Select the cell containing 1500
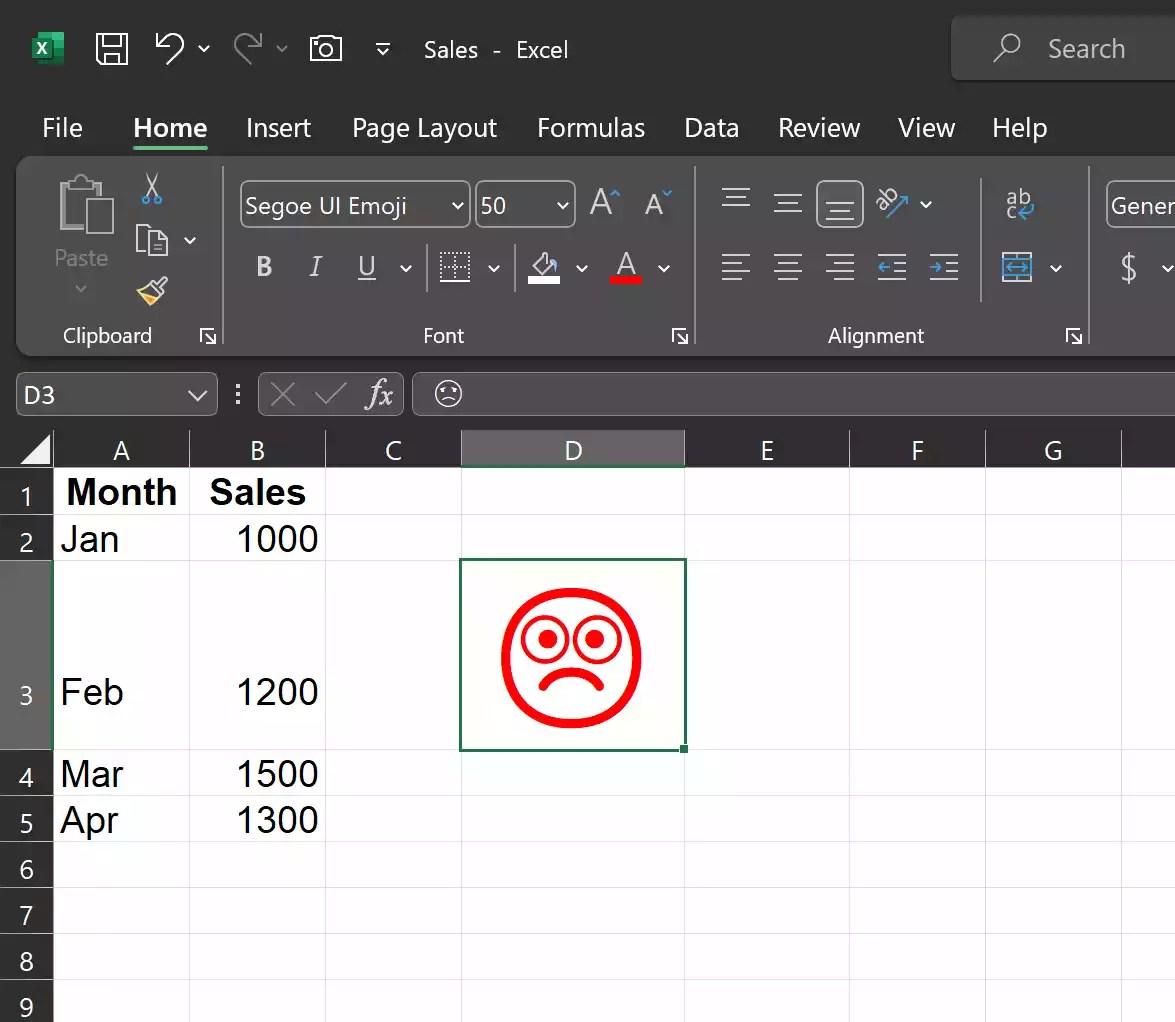 coord(257,773)
